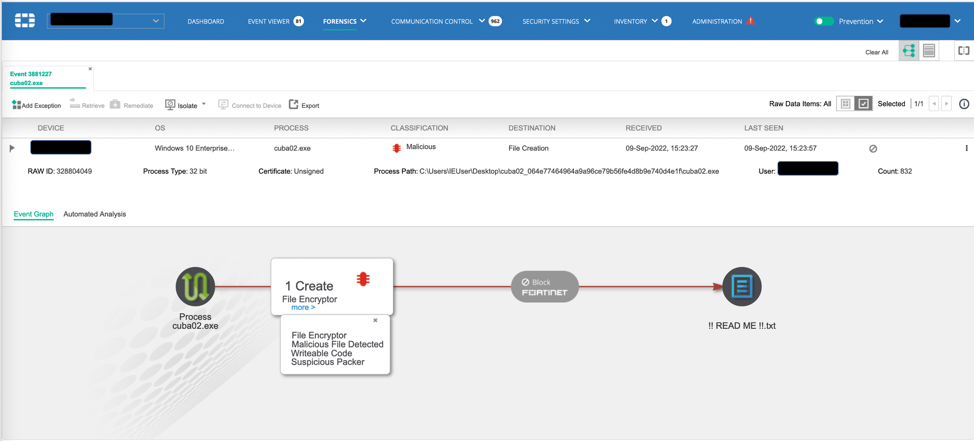Toggle the Prevention mode switch
This screenshot has width=974, height=441.
coord(824,21)
